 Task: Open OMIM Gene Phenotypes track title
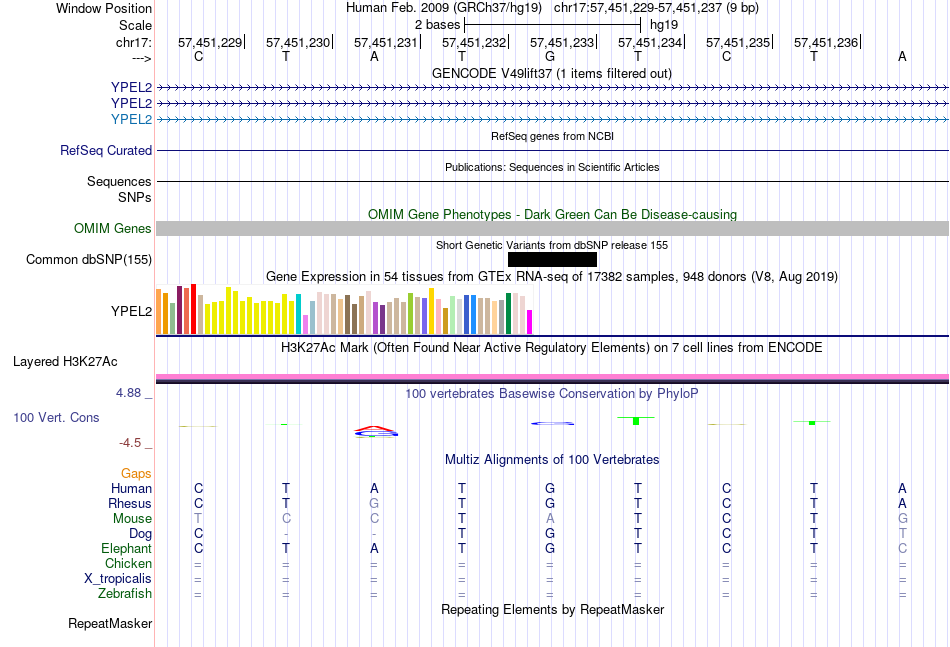[552, 214]
